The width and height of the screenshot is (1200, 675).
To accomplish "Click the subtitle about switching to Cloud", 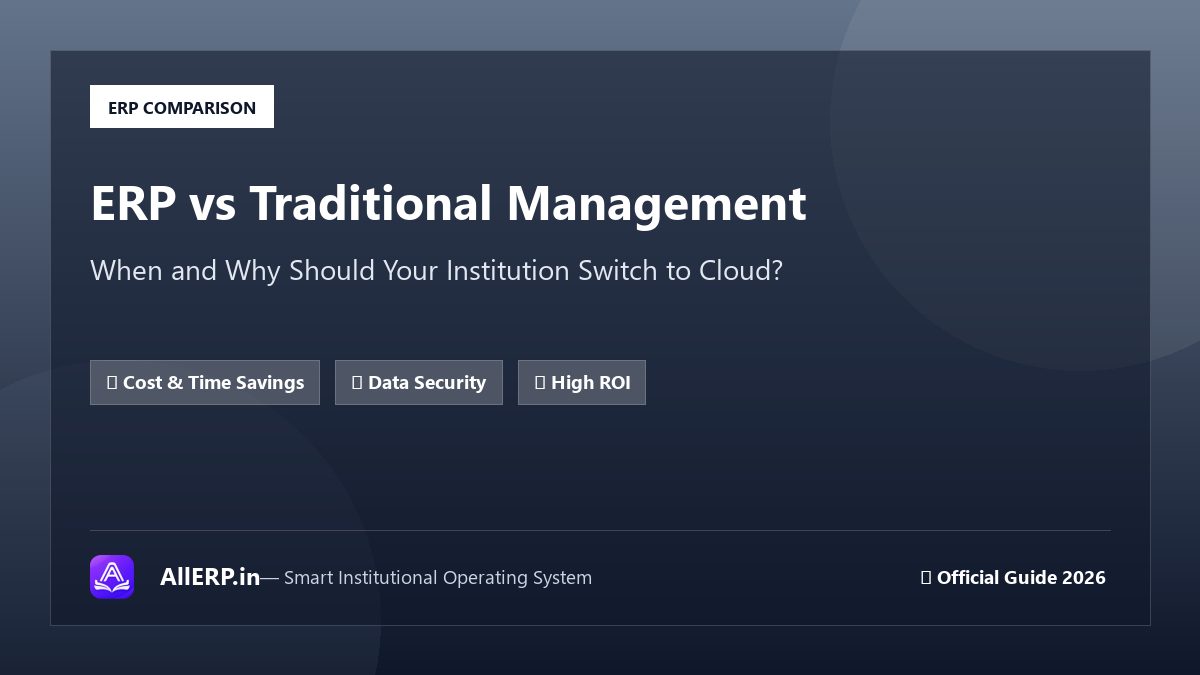I will point(436,271).
